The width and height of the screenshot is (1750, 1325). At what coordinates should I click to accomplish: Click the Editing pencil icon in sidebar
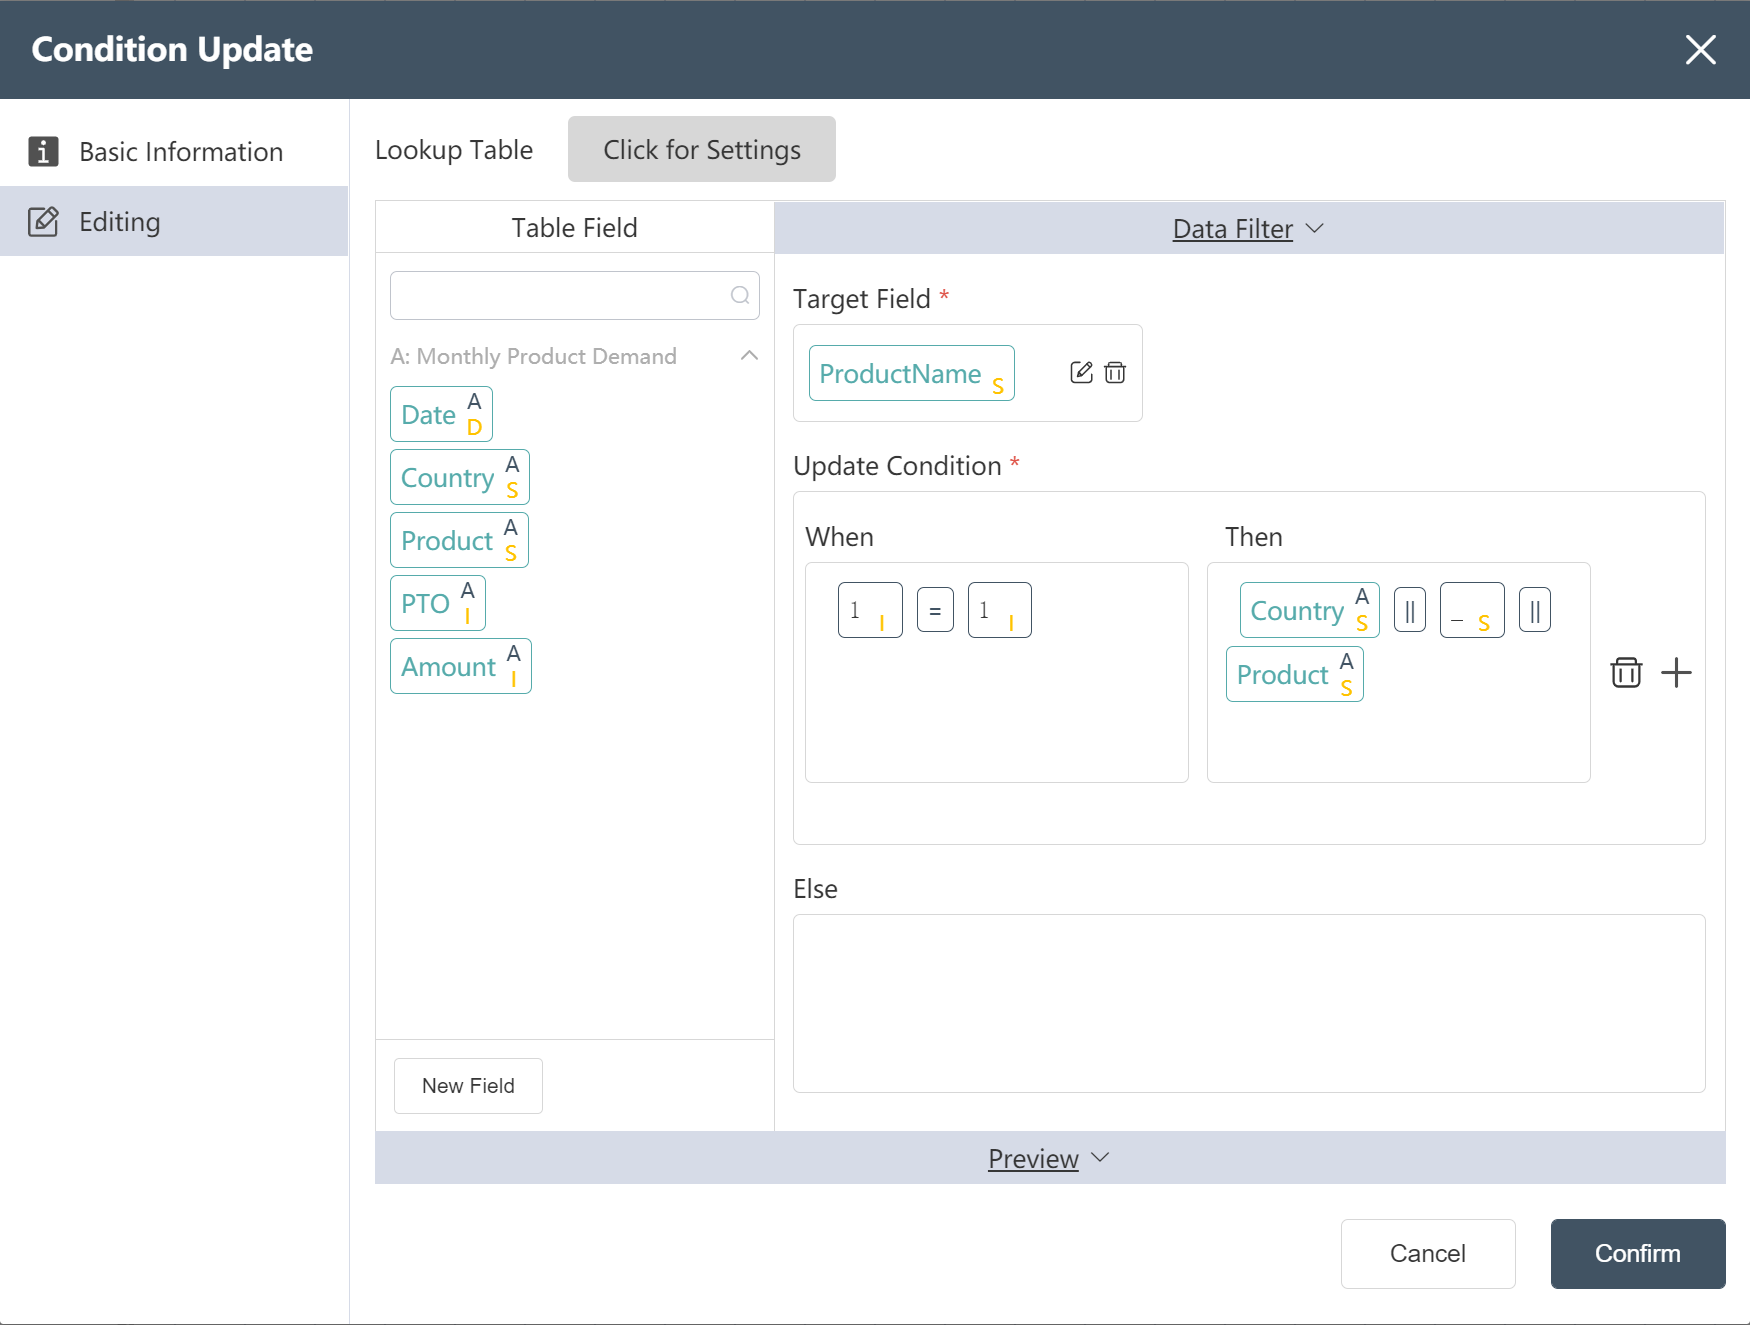click(43, 221)
